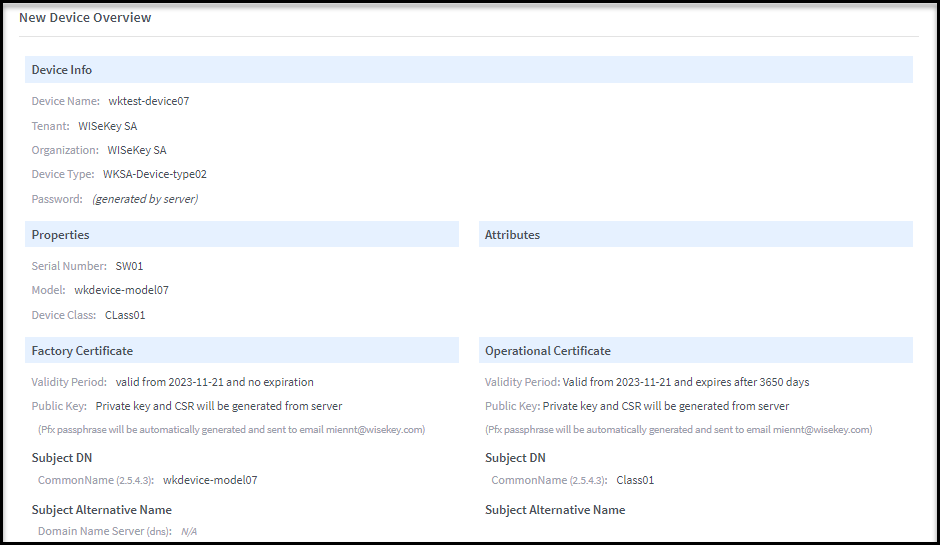Select the Device Info section header
The height and width of the screenshot is (545, 940).
(x=62, y=70)
